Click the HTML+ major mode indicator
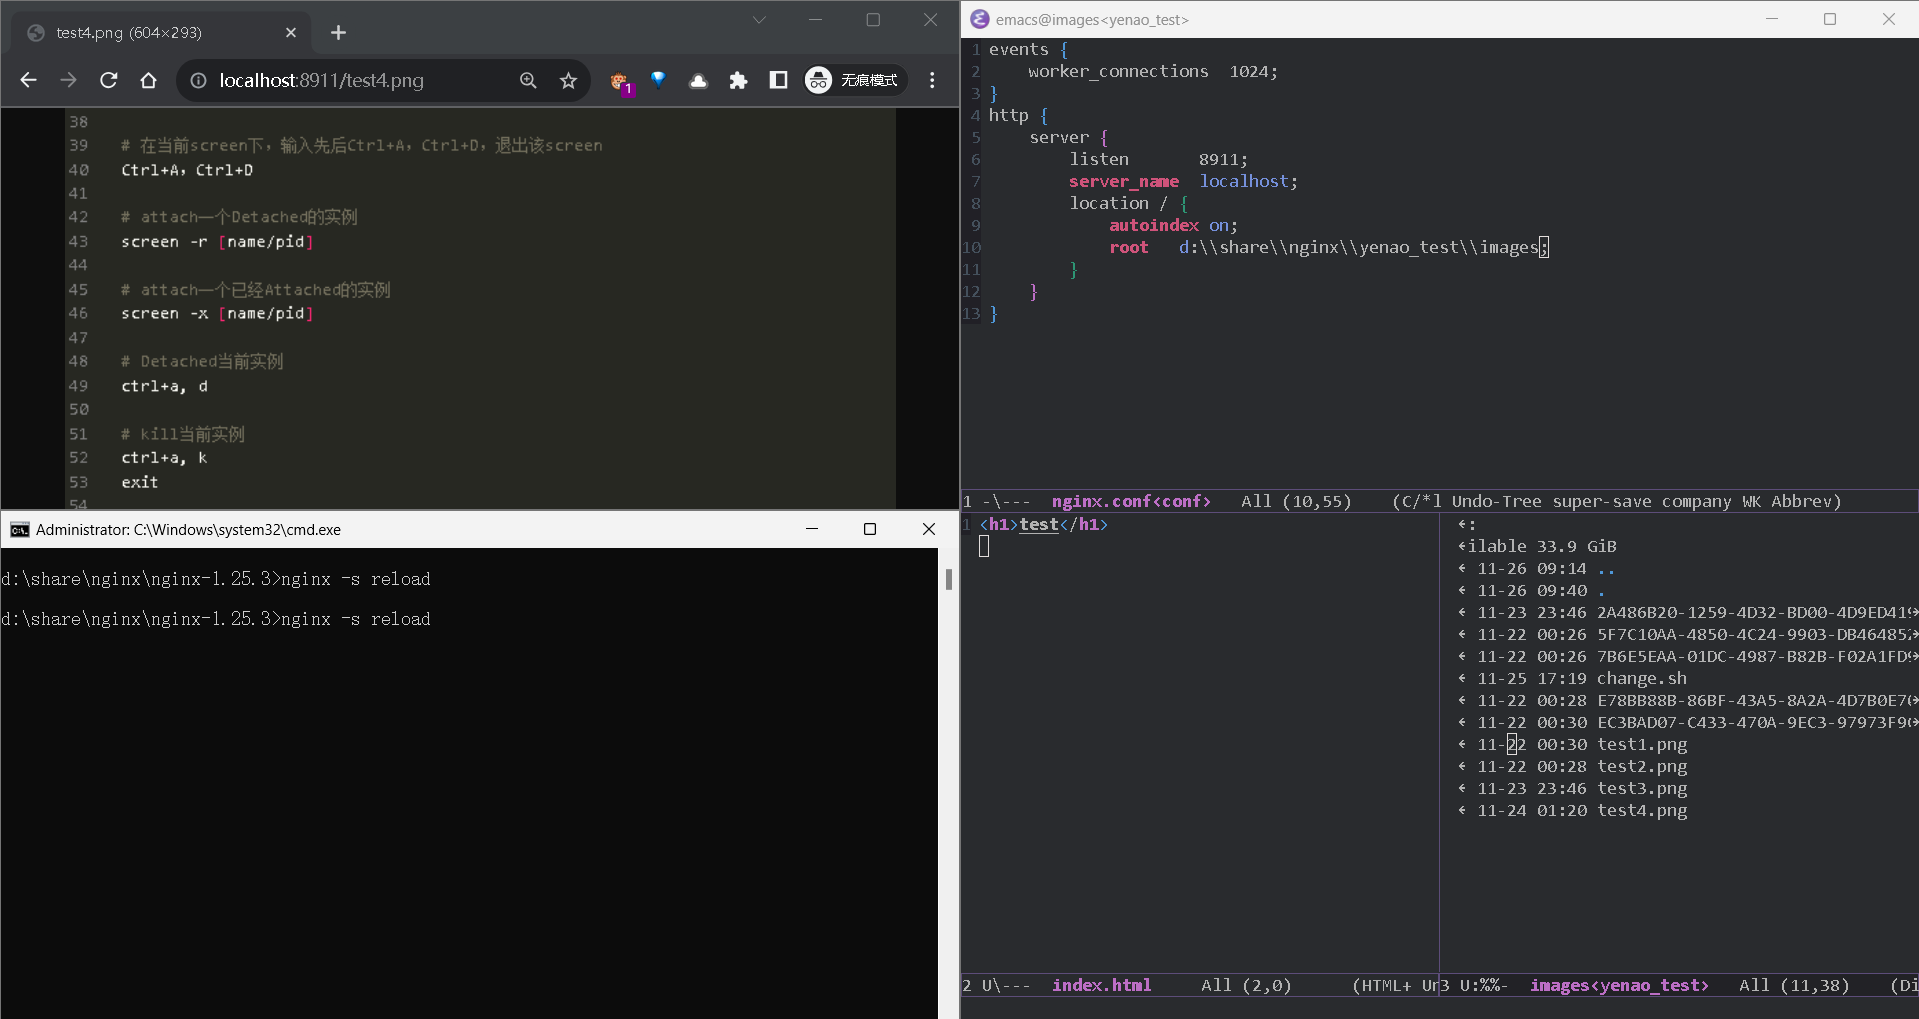 1386,985
